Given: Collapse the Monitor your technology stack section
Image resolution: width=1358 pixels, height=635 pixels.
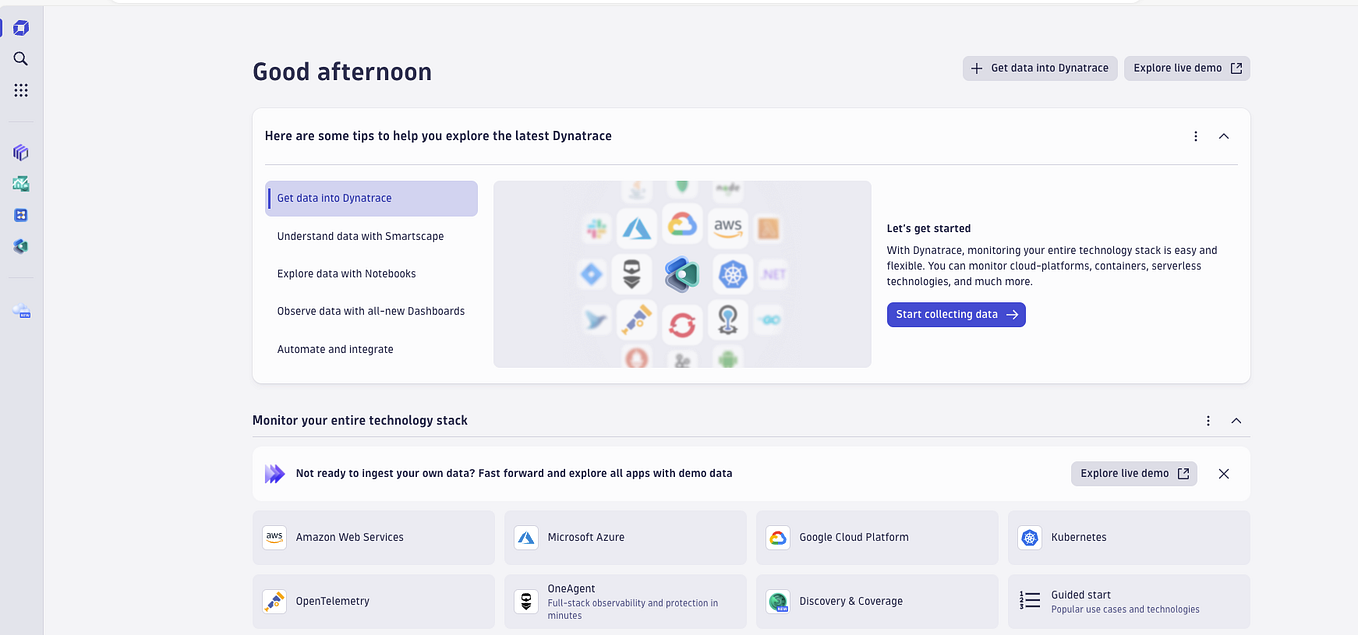Looking at the screenshot, I should [x=1236, y=421].
